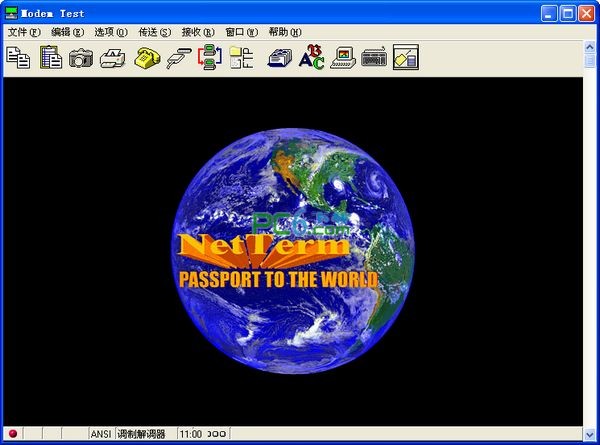600x445 pixels.
Task: Click the 11:00 time status field
Action: tap(191, 434)
